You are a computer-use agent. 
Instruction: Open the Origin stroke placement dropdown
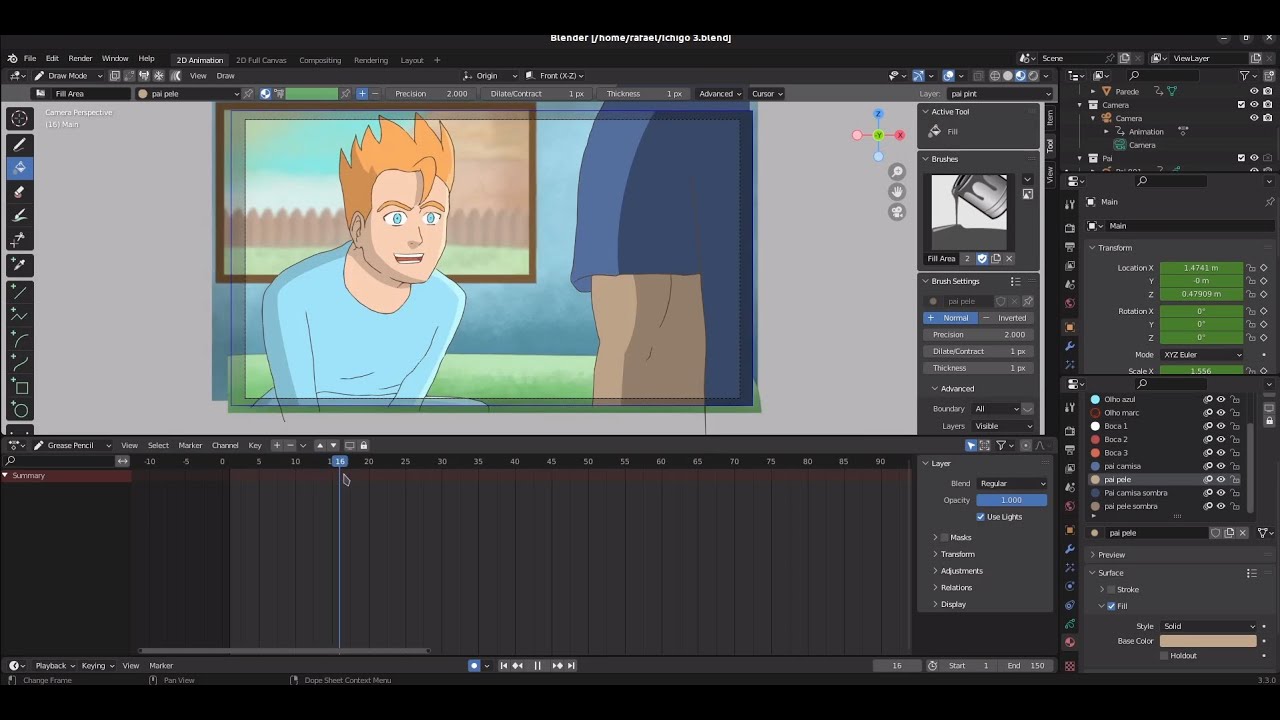coord(490,76)
